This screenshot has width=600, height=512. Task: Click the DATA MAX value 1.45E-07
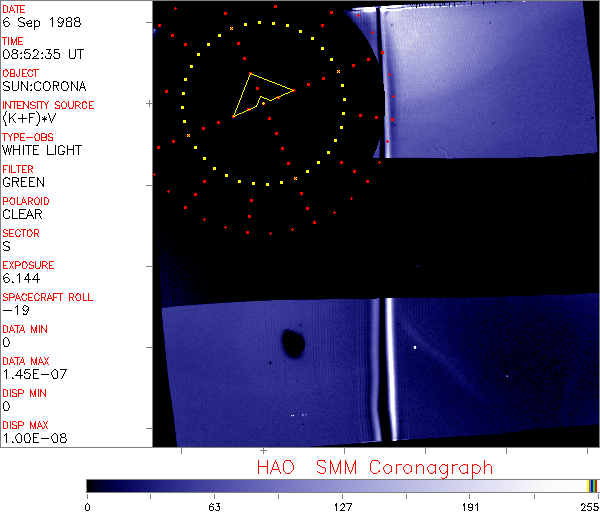(28, 374)
